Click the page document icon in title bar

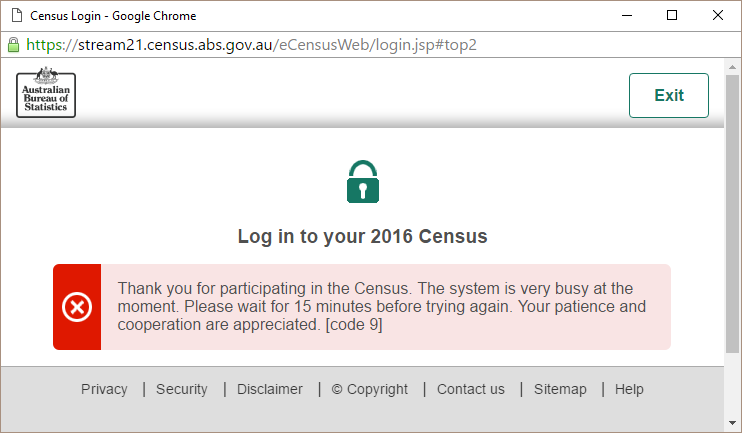point(17,15)
